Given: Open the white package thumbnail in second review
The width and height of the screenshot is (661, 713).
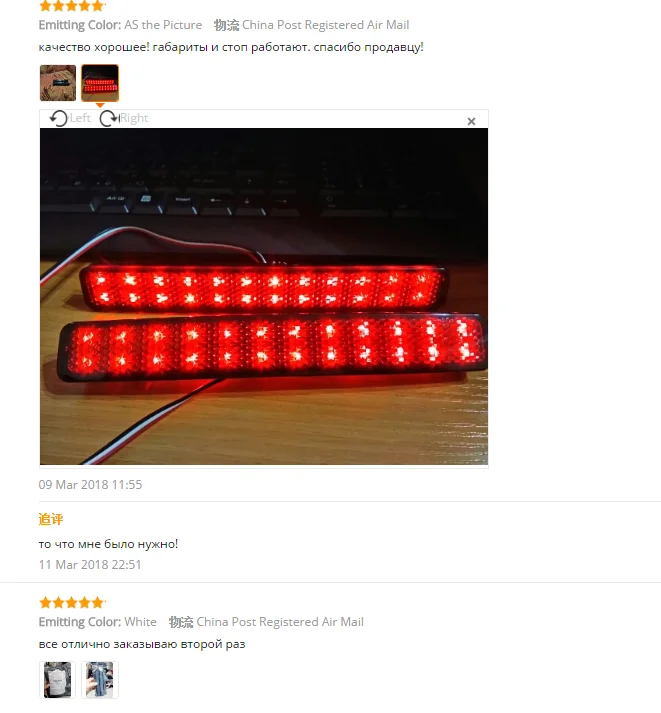Looking at the screenshot, I should click(x=57, y=680).
